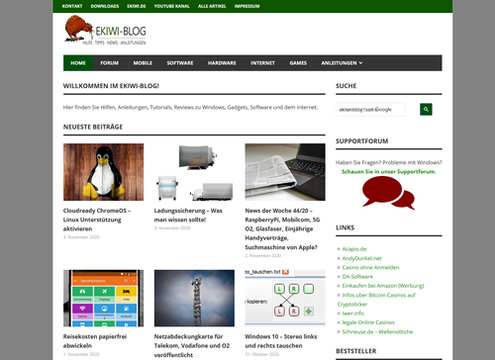Click the Neueste Beiträge heading

[x=93, y=127]
